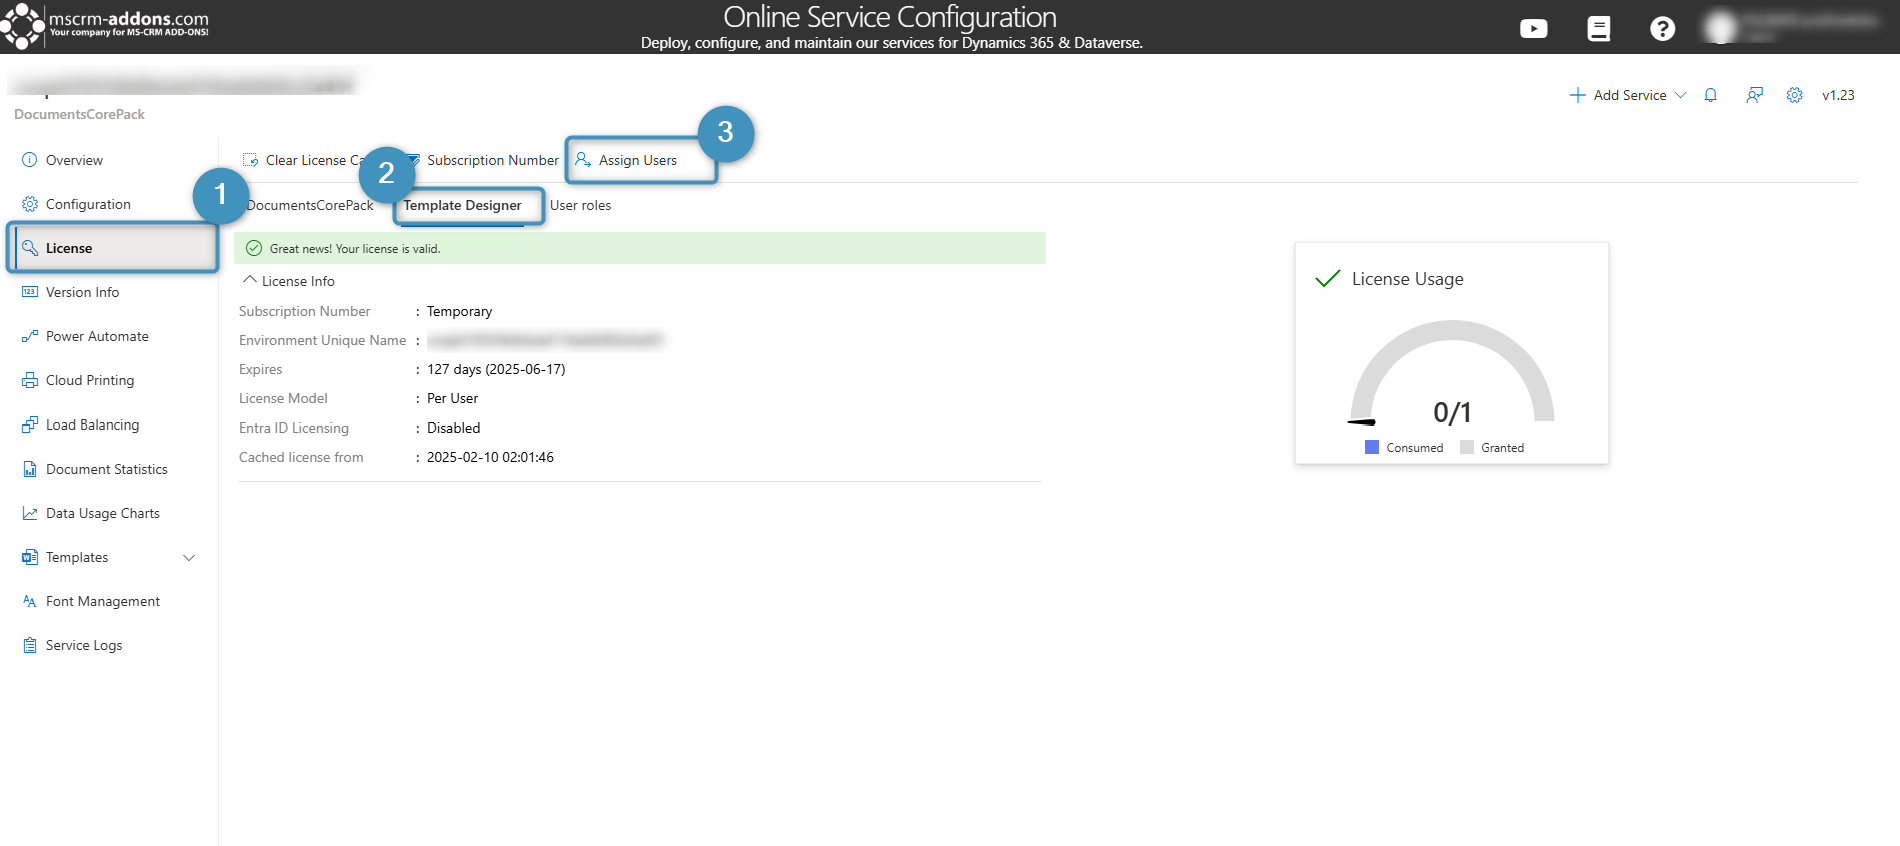Image resolution: width=1900 pixels, height=846 pixels.
Task: Click the Cloud Printing printer icon
Action: click(x=30, y=380)
